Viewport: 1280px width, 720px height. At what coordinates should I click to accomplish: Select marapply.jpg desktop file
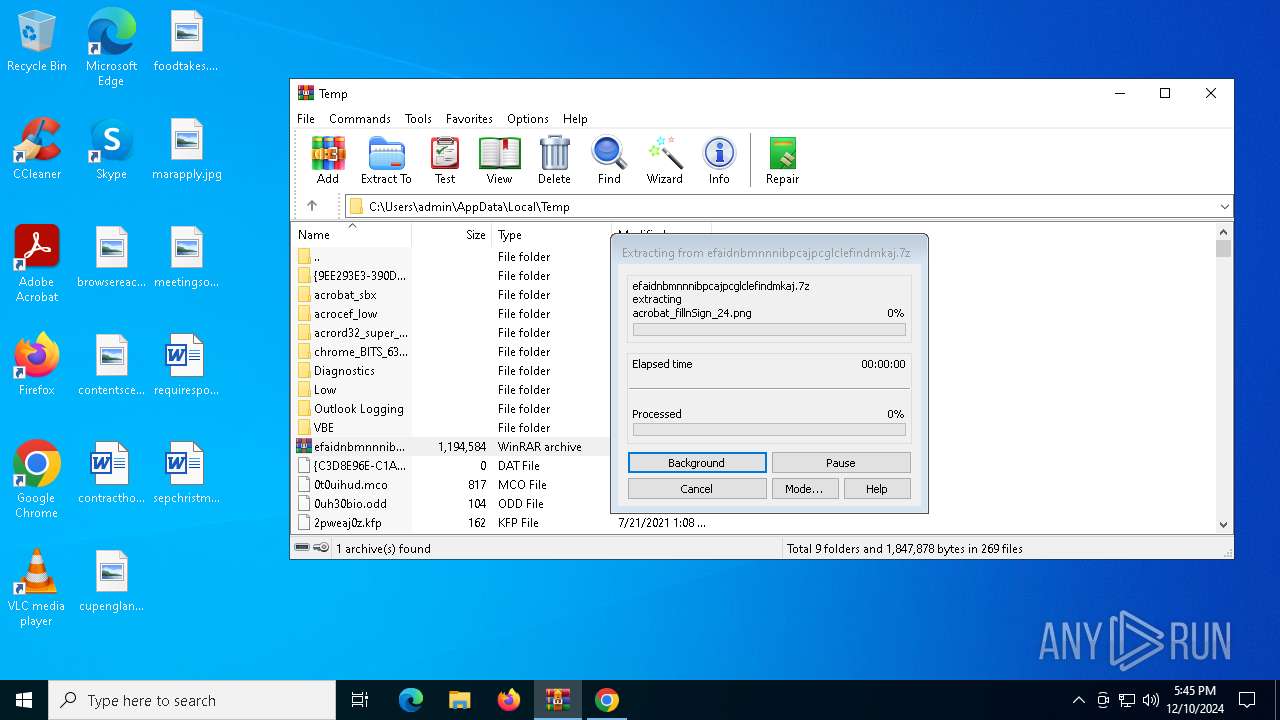click(187, 150)
